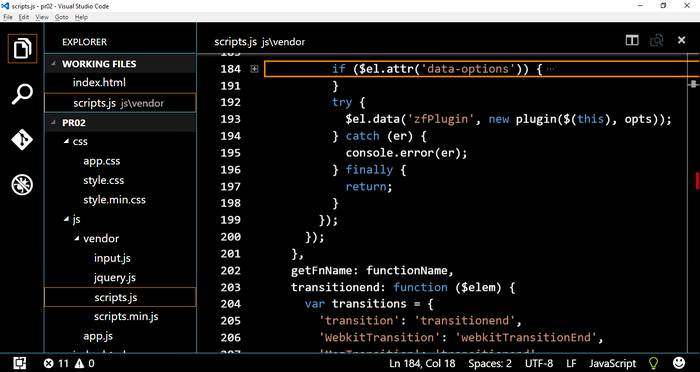700x372 pixels.
Task: Collapse the vendor folder
Action: (x=77, y=238)
